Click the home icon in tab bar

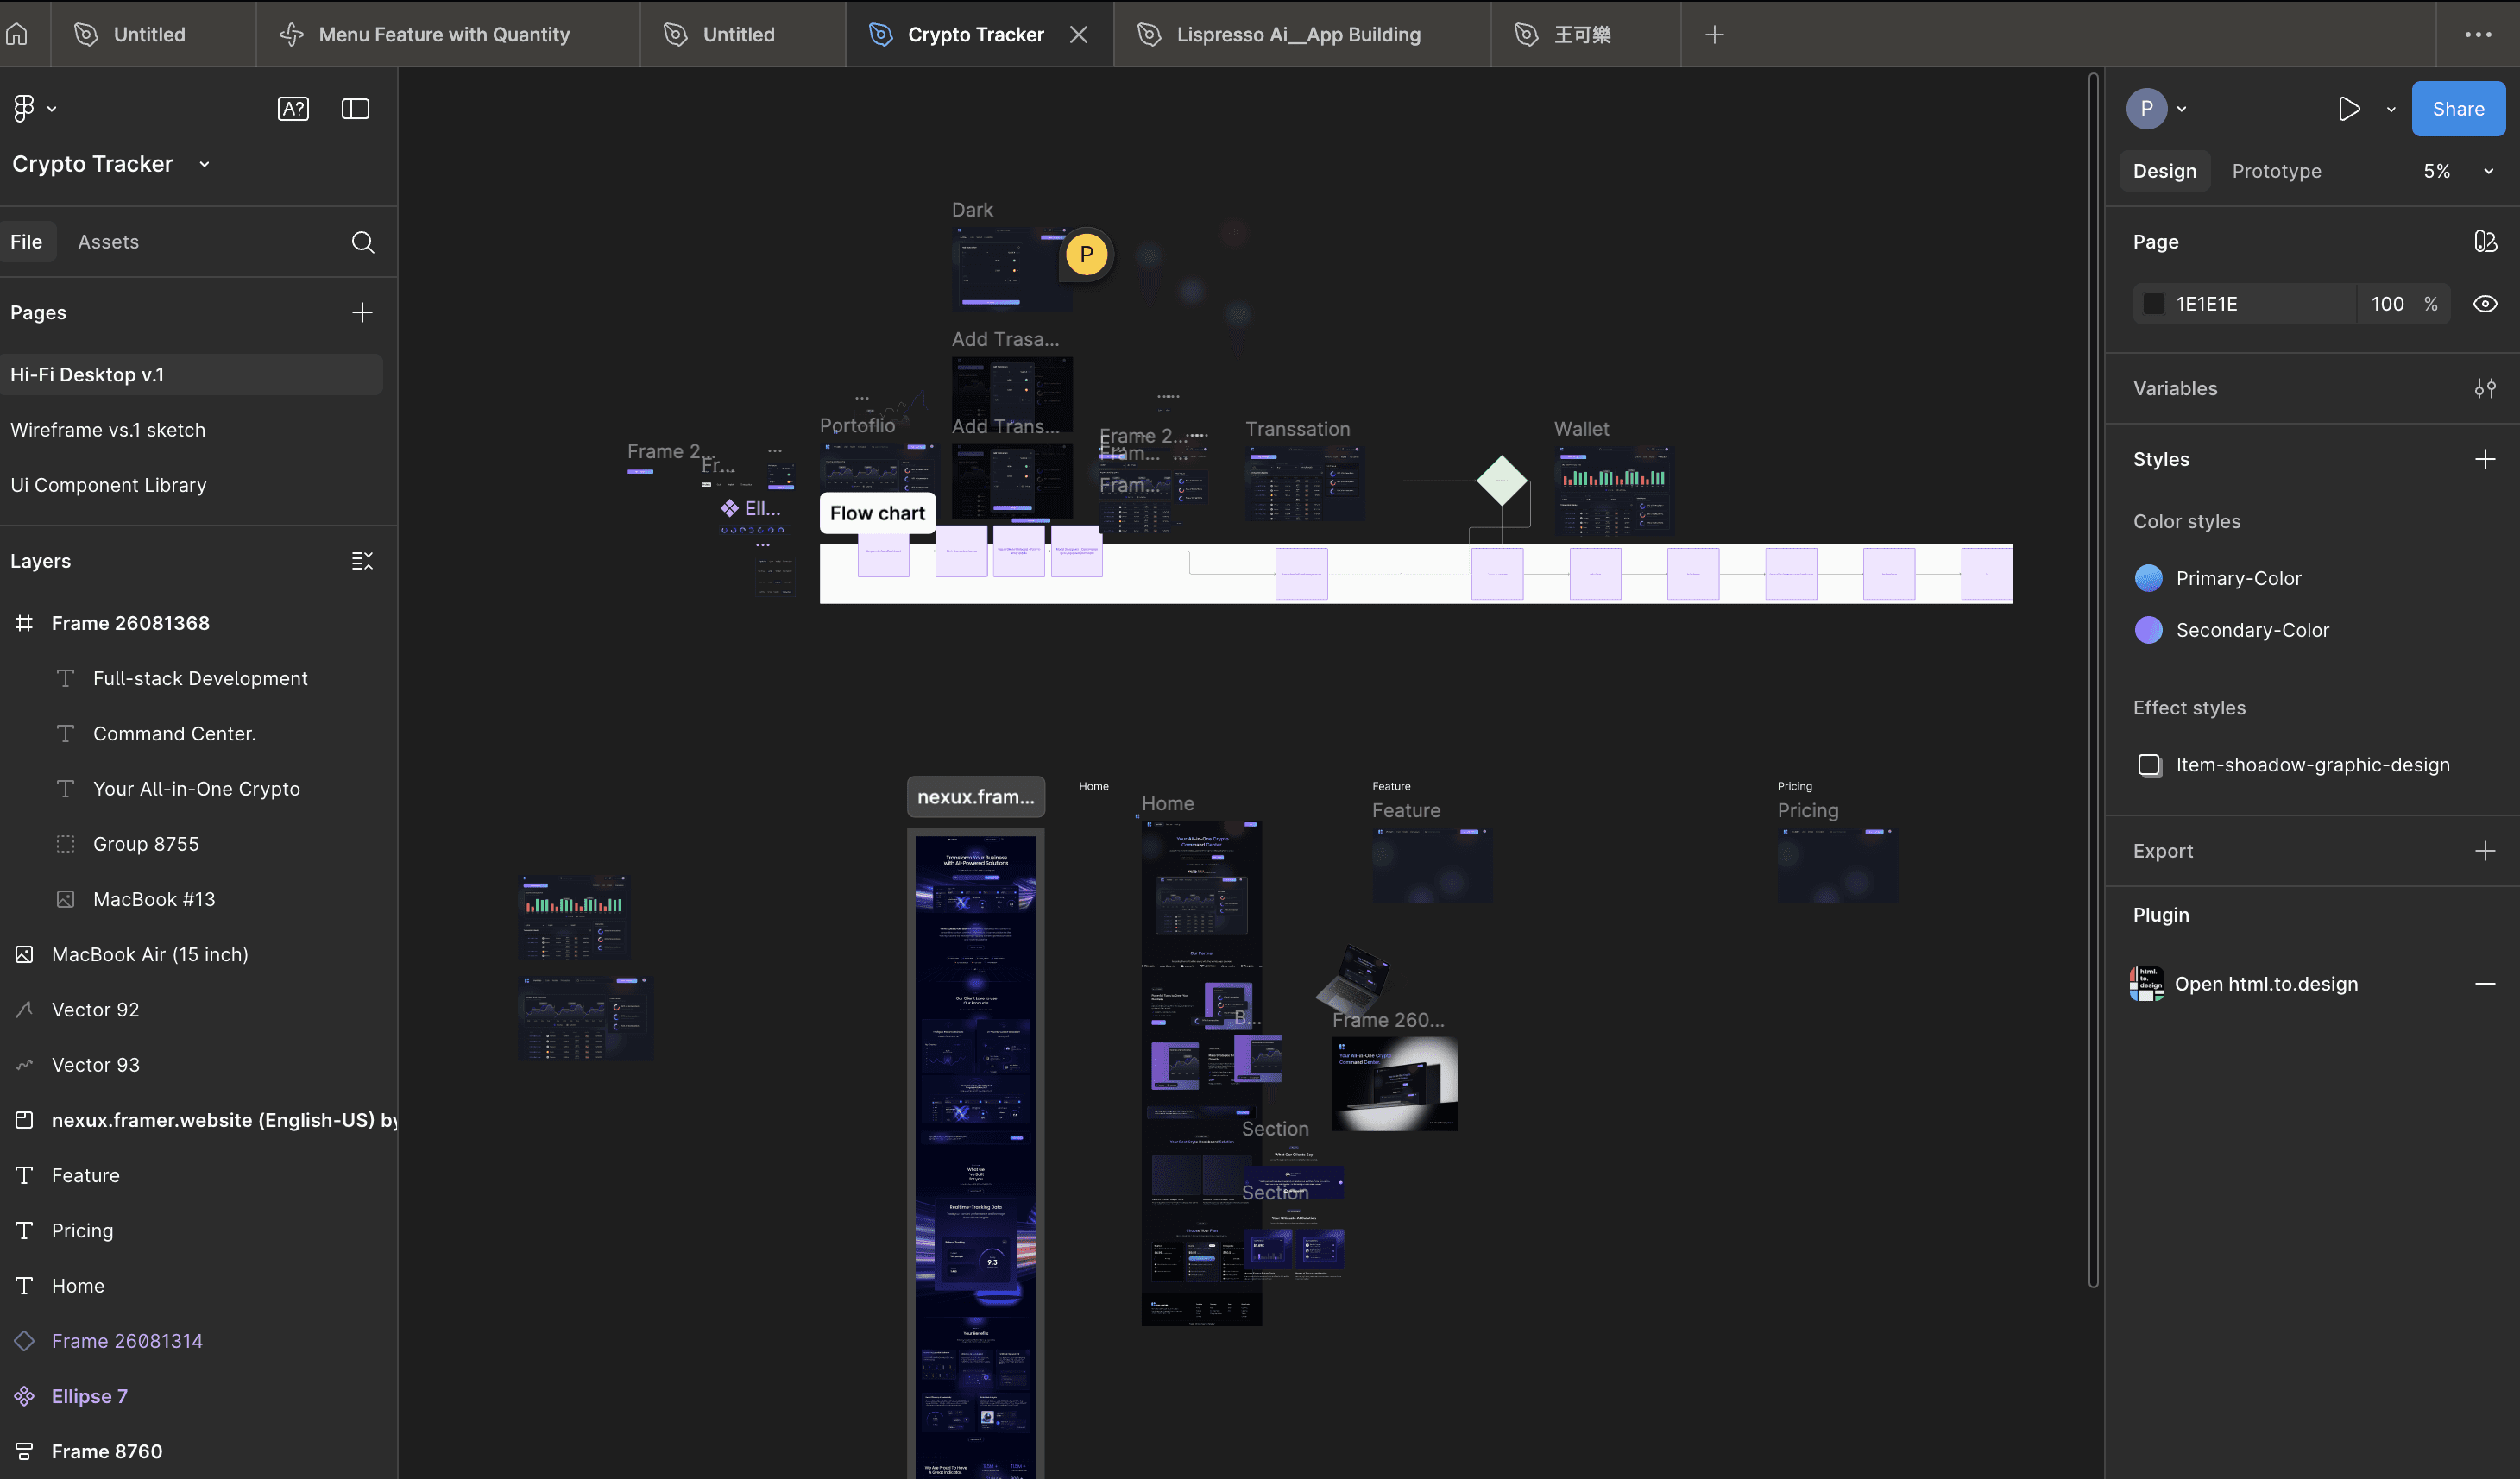pos(17,34)
